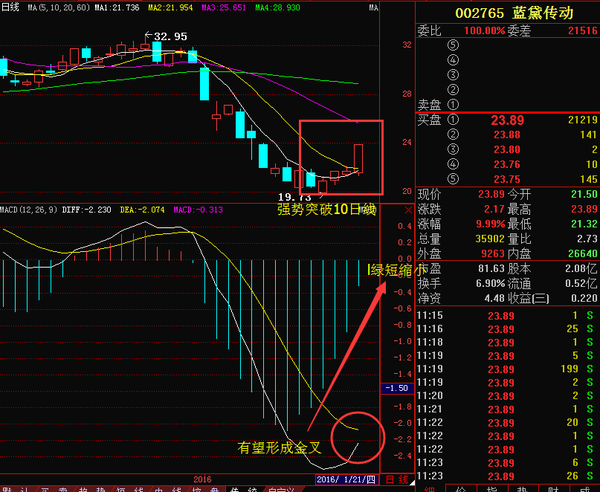
Task: Click the stock title 002765 蓝黛传动
Action: [507, 11]
